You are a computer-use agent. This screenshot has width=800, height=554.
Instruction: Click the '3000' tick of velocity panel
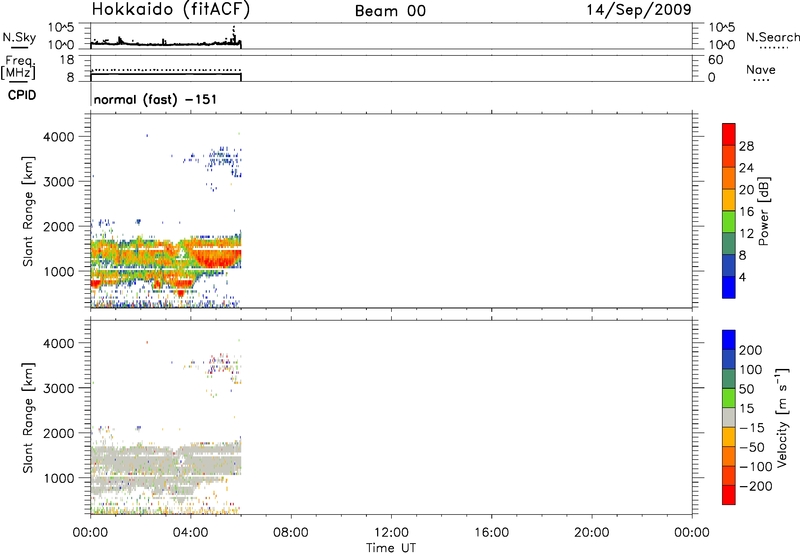[59, 388]
